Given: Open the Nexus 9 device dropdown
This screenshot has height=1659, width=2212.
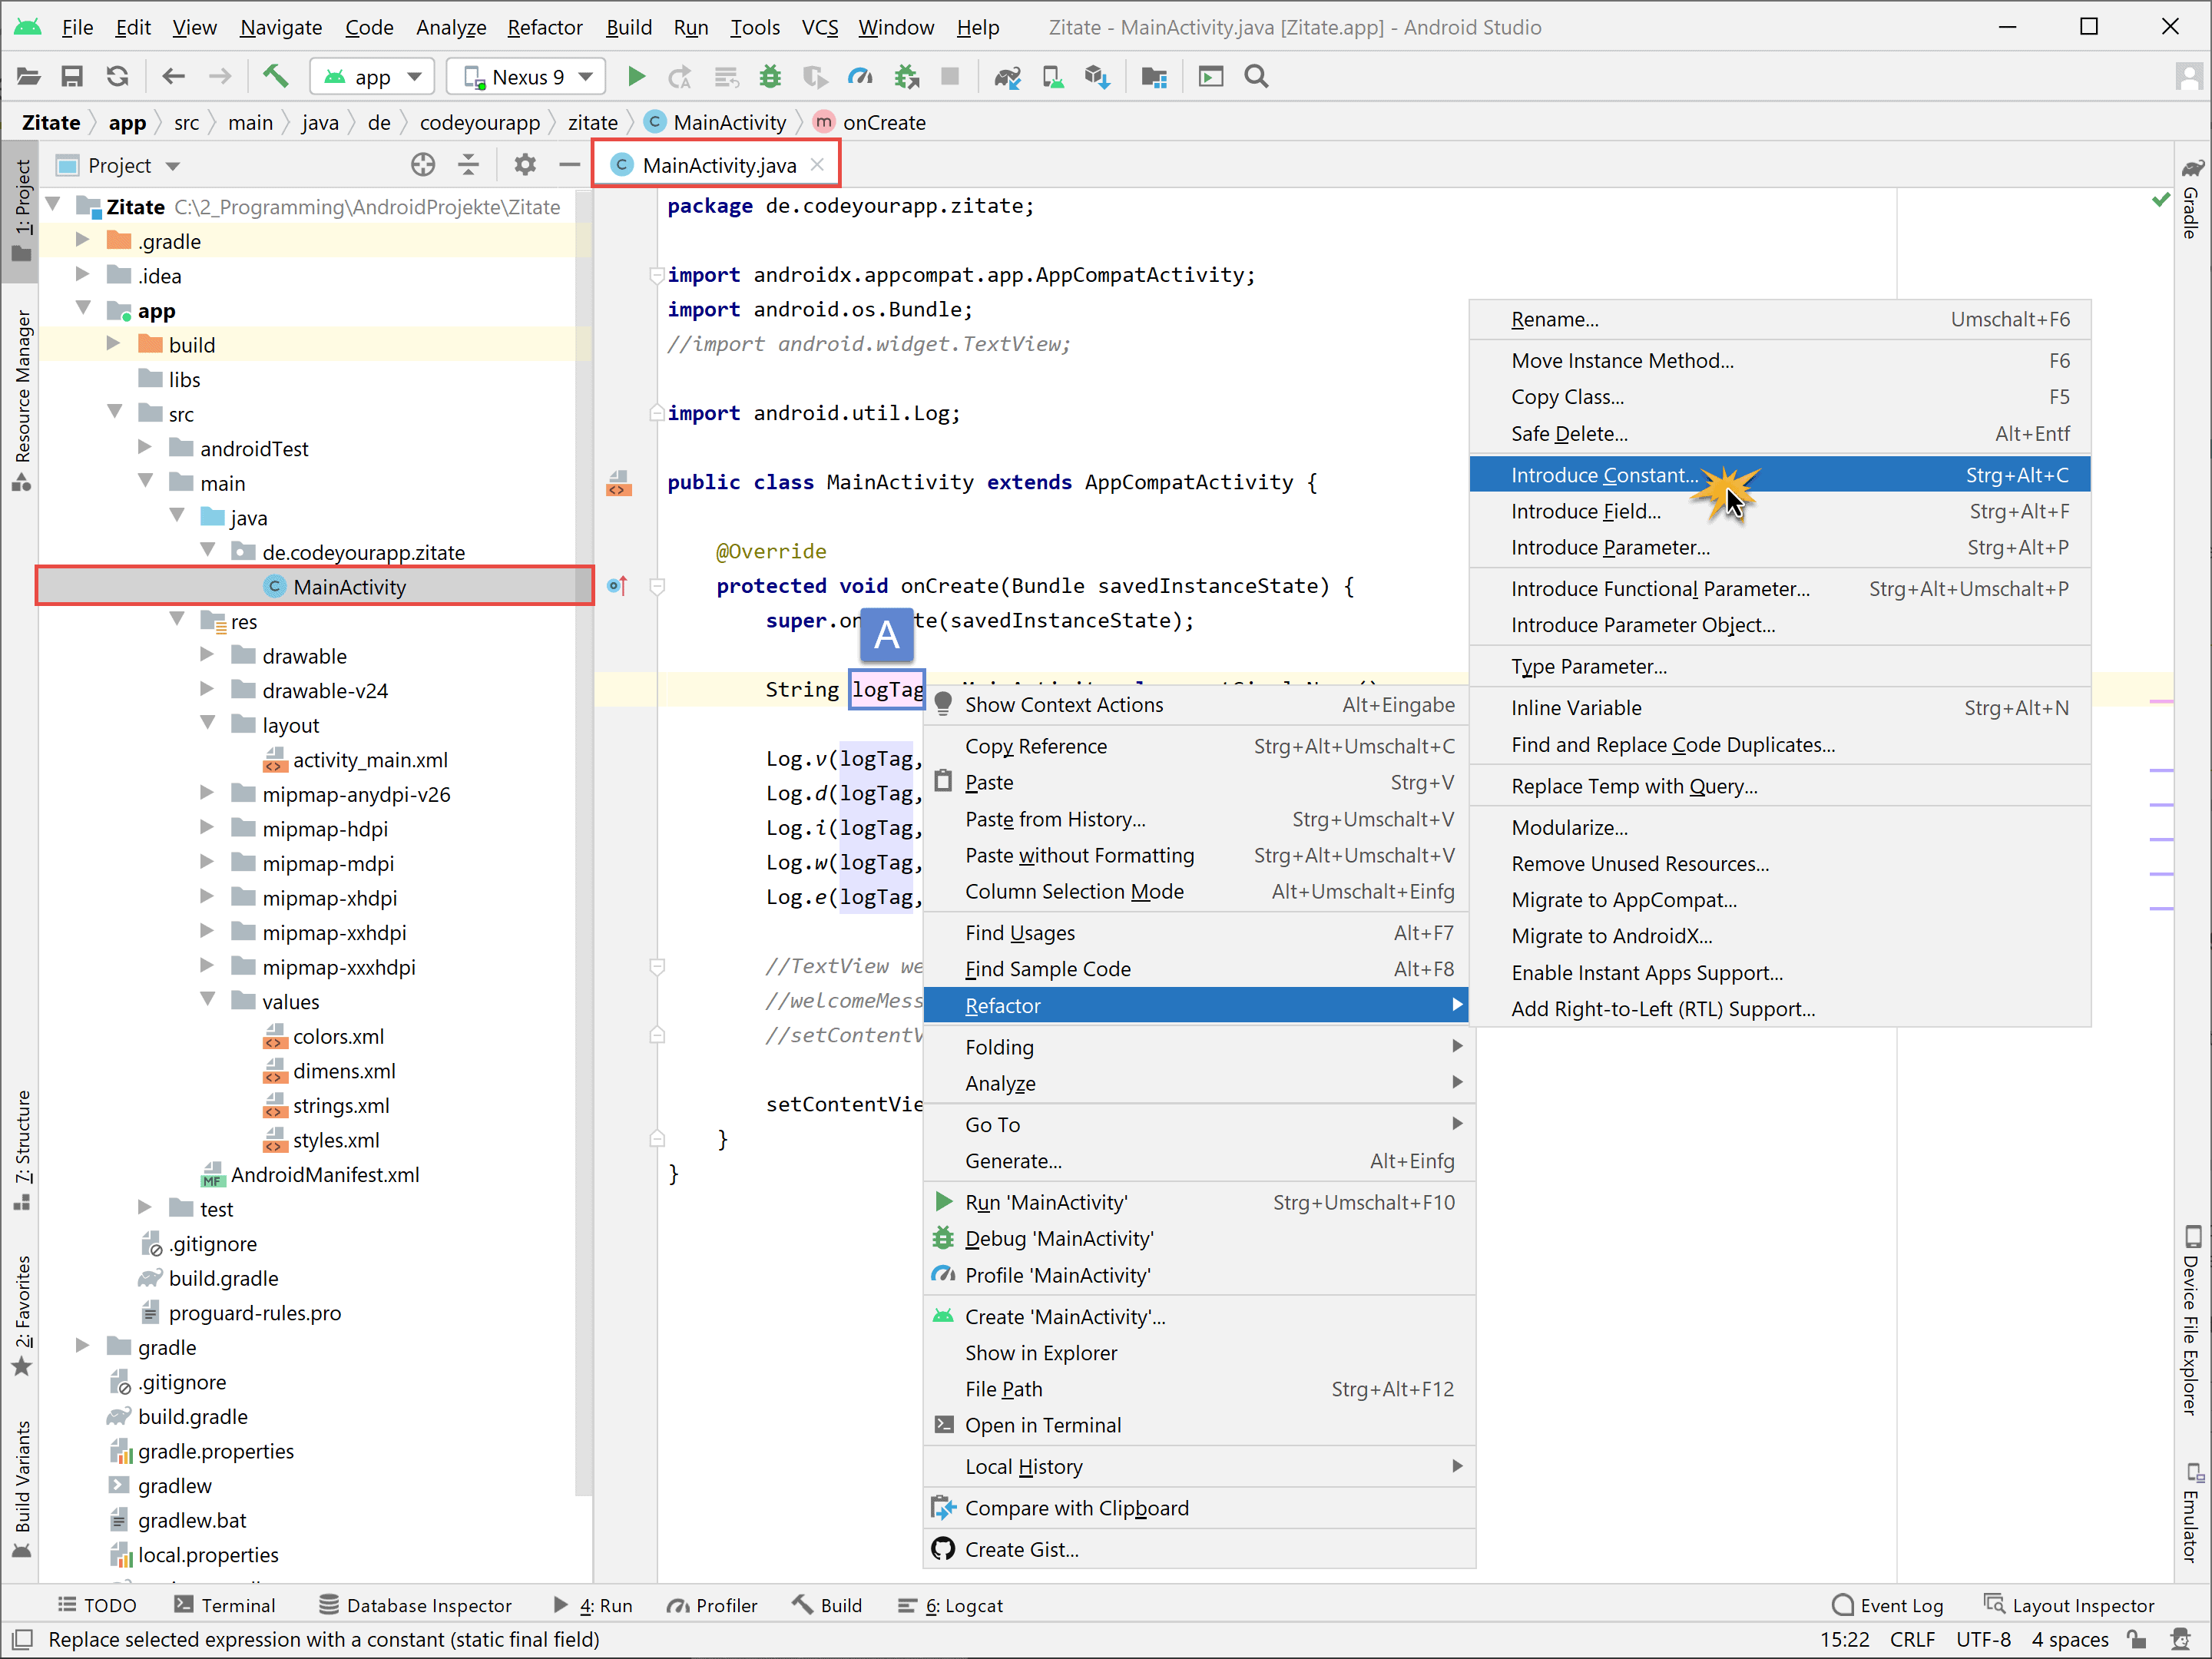Looking at the screenshot, I should pos(526,77).
